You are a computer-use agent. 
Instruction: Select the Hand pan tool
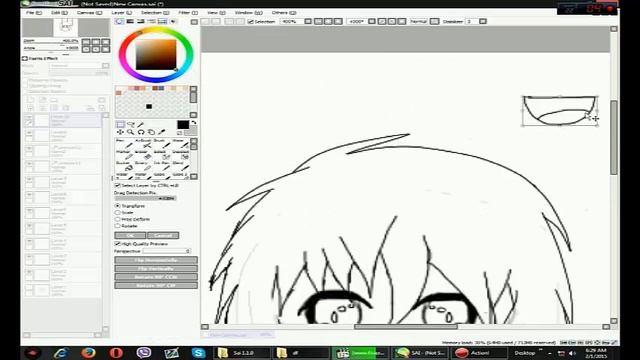(x=151, y=132)
